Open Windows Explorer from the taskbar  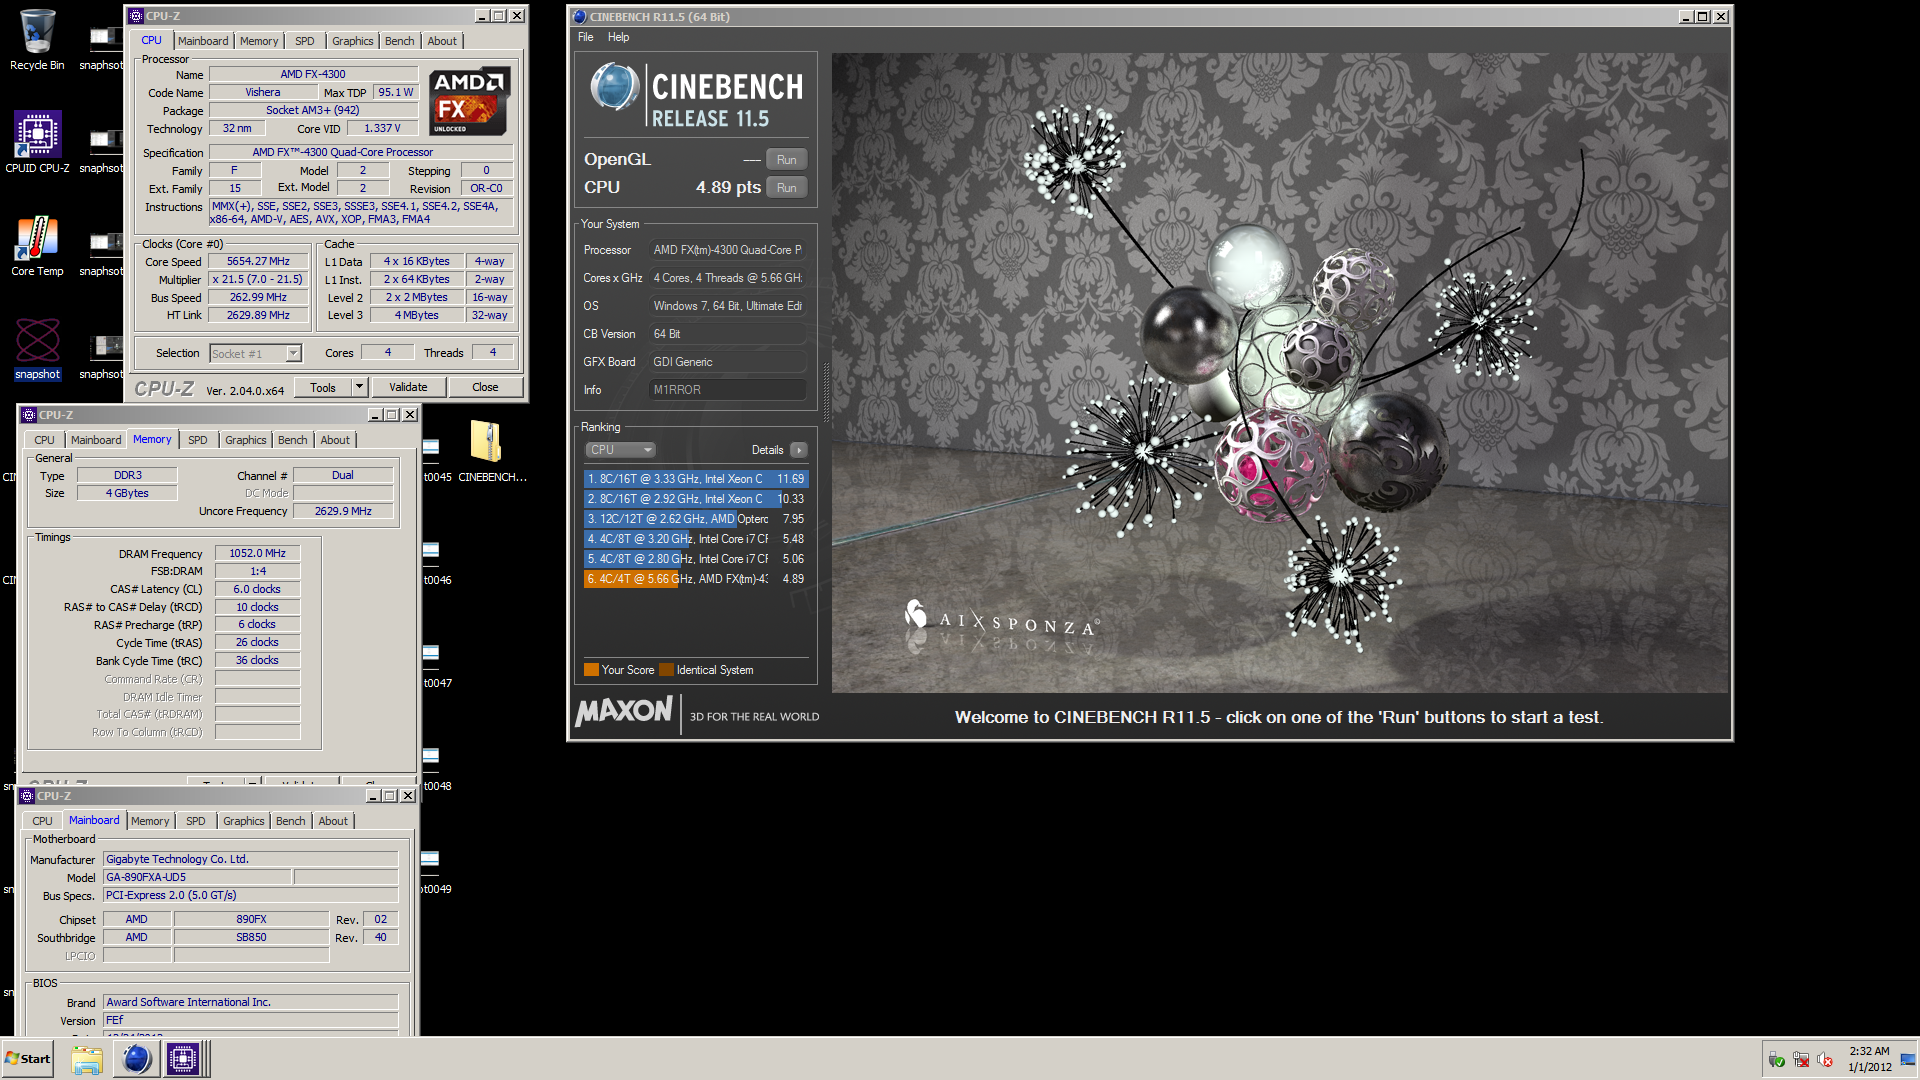[x=87, y=1059]
